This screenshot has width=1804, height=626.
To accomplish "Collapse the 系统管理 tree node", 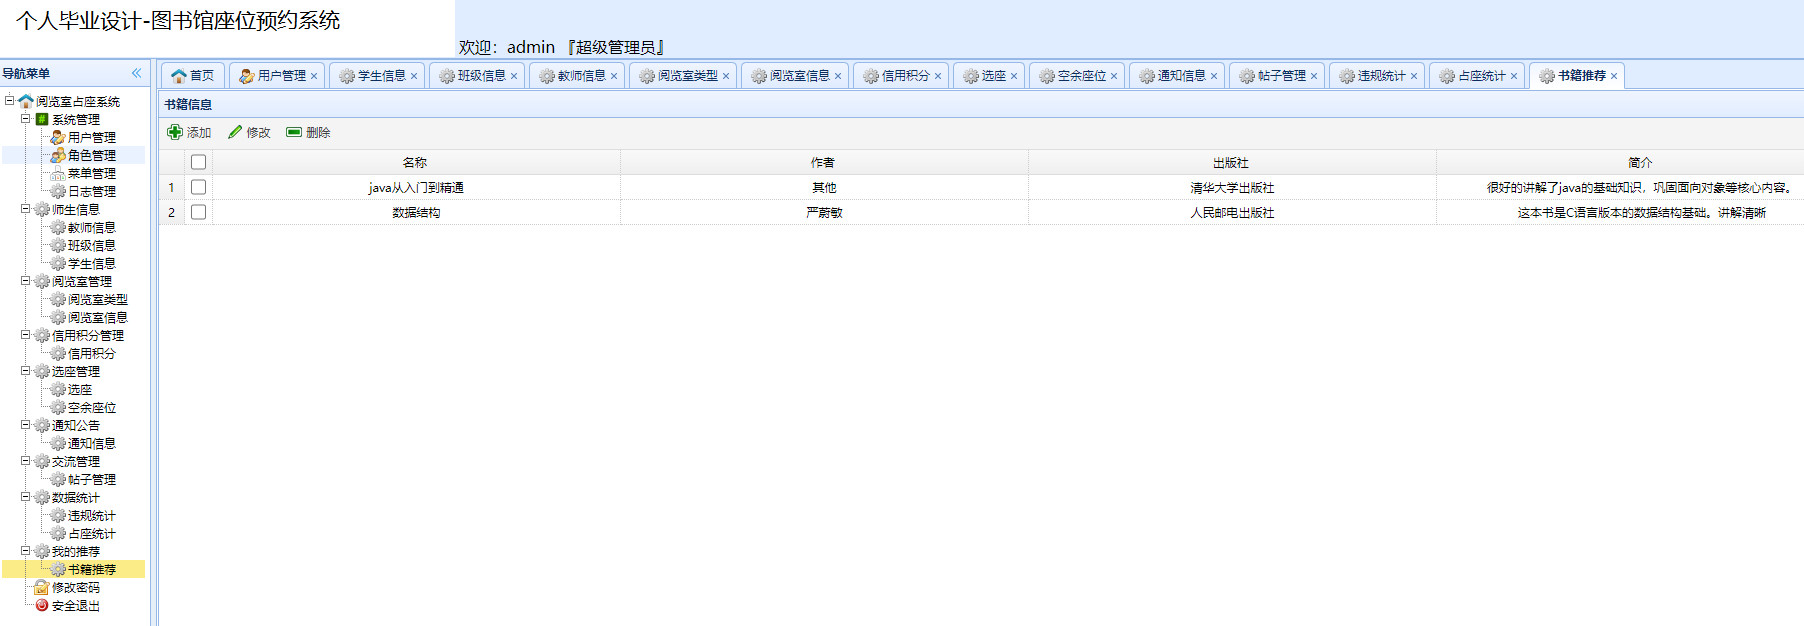I will tap(26, 118).
